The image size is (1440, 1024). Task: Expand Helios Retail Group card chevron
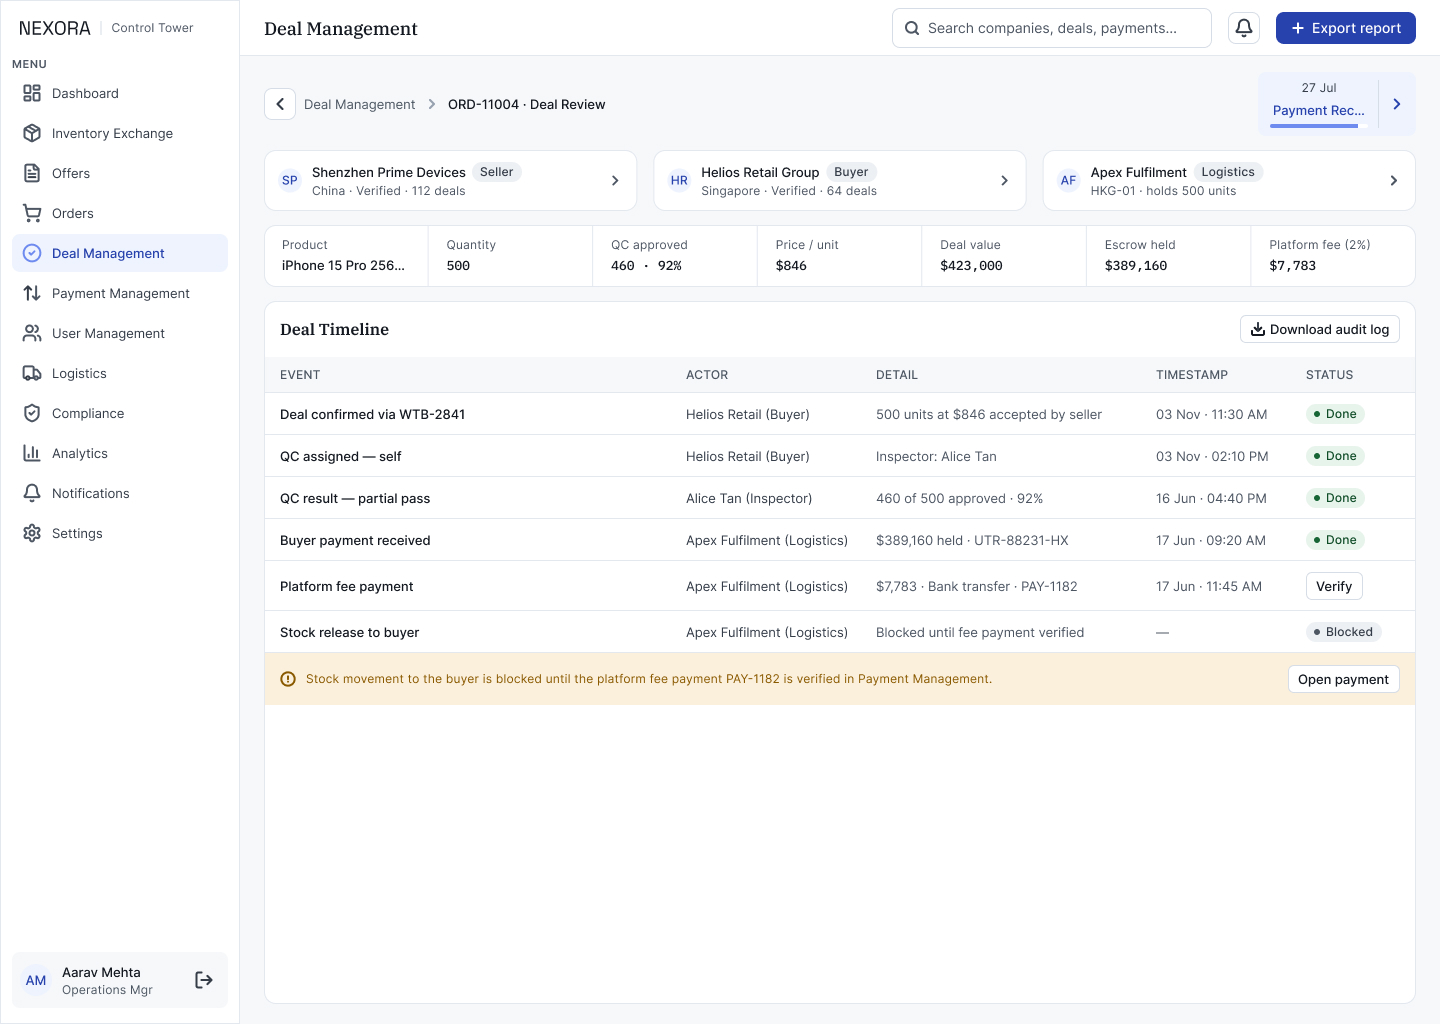pos(1004,181)
